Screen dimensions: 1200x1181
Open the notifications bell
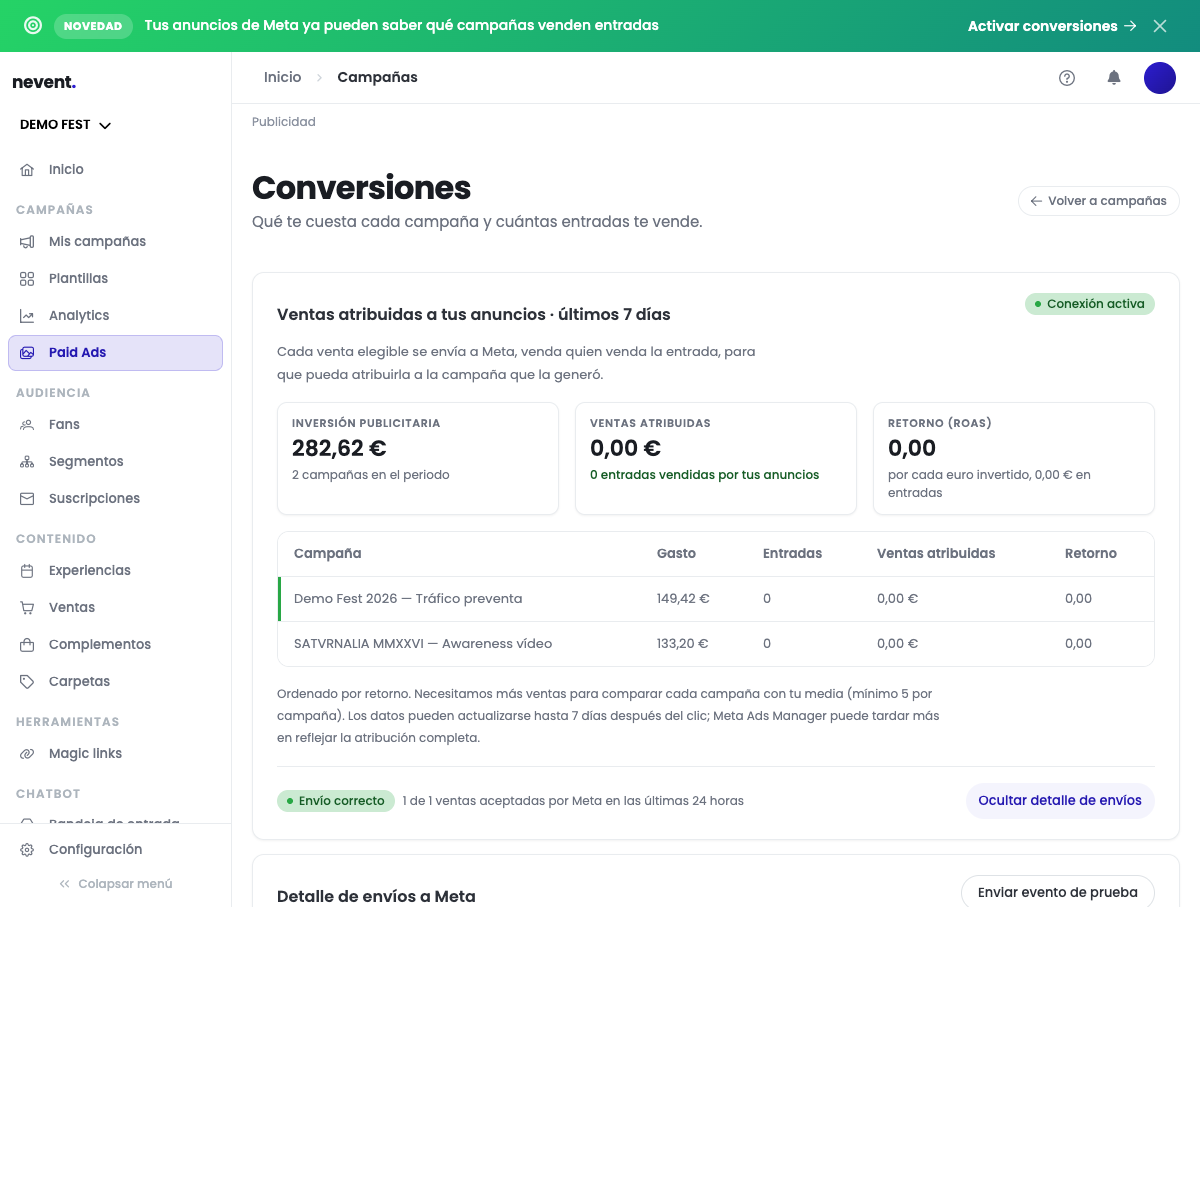tap(1114, 78)
